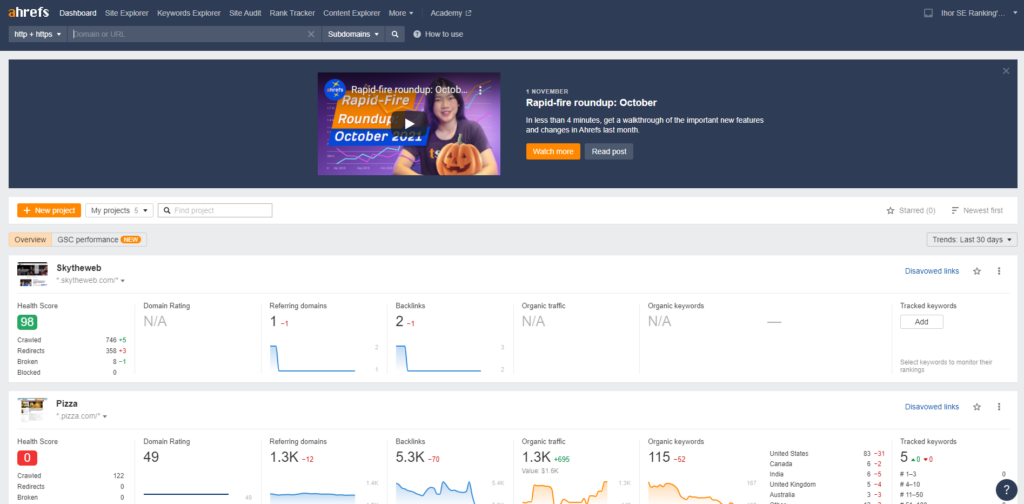Click Newest first sort option
The image size is (1024, 504).
click(x=977, y=210)
